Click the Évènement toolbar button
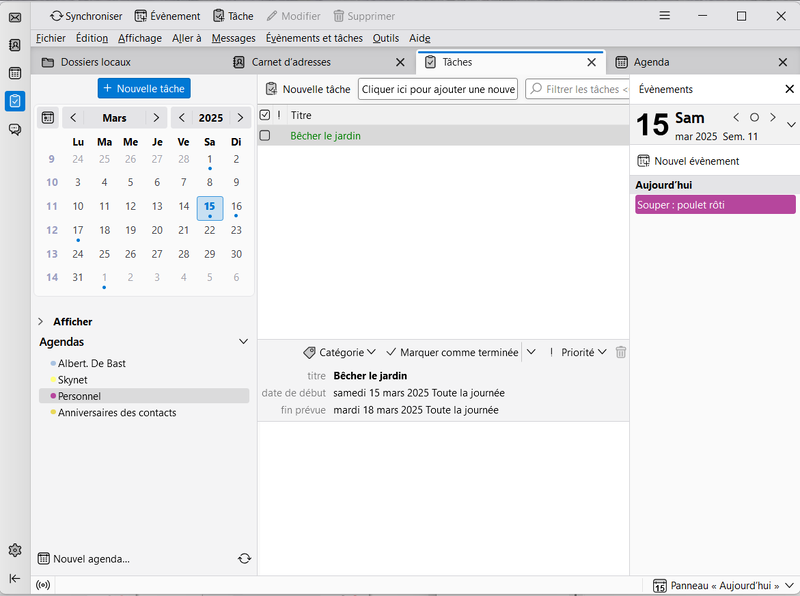Screen dimensions: 800x596 167,16
